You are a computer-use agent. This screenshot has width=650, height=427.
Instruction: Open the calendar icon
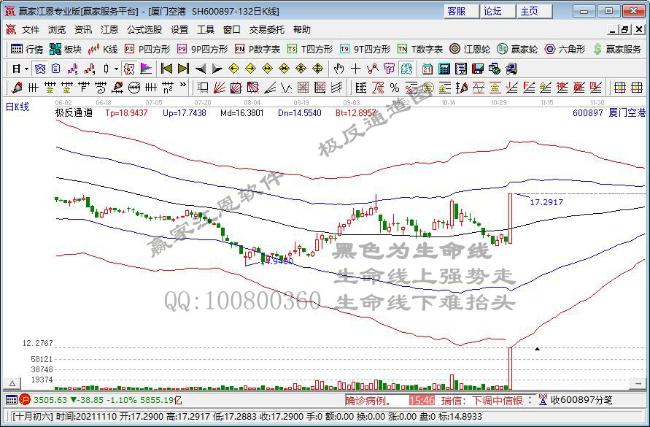(427, 69)
